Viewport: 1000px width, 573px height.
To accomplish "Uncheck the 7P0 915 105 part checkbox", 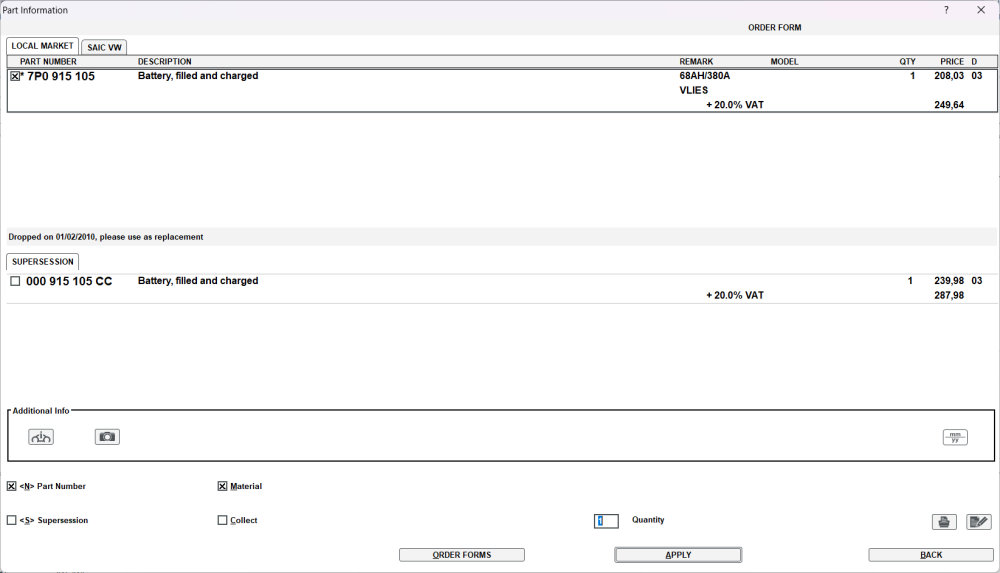I will point(15,76).
